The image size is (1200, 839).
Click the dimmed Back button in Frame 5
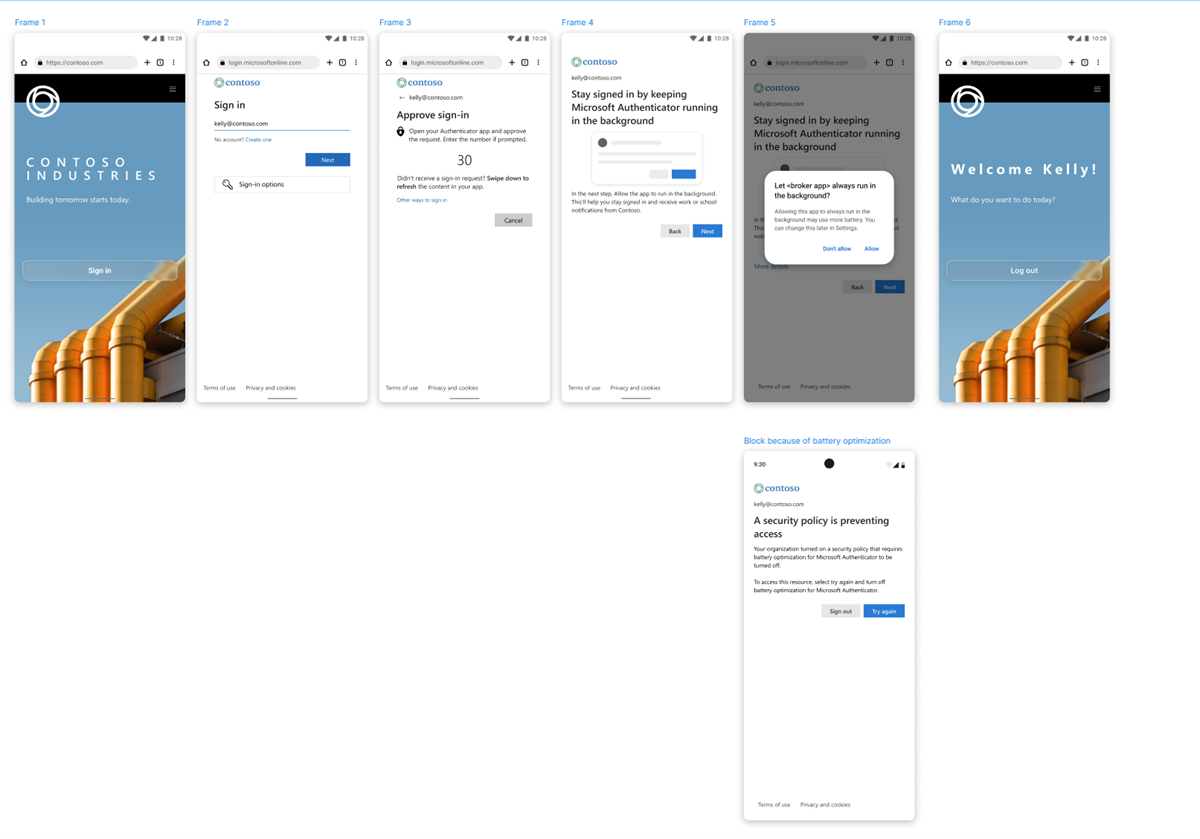click(857, 287)
